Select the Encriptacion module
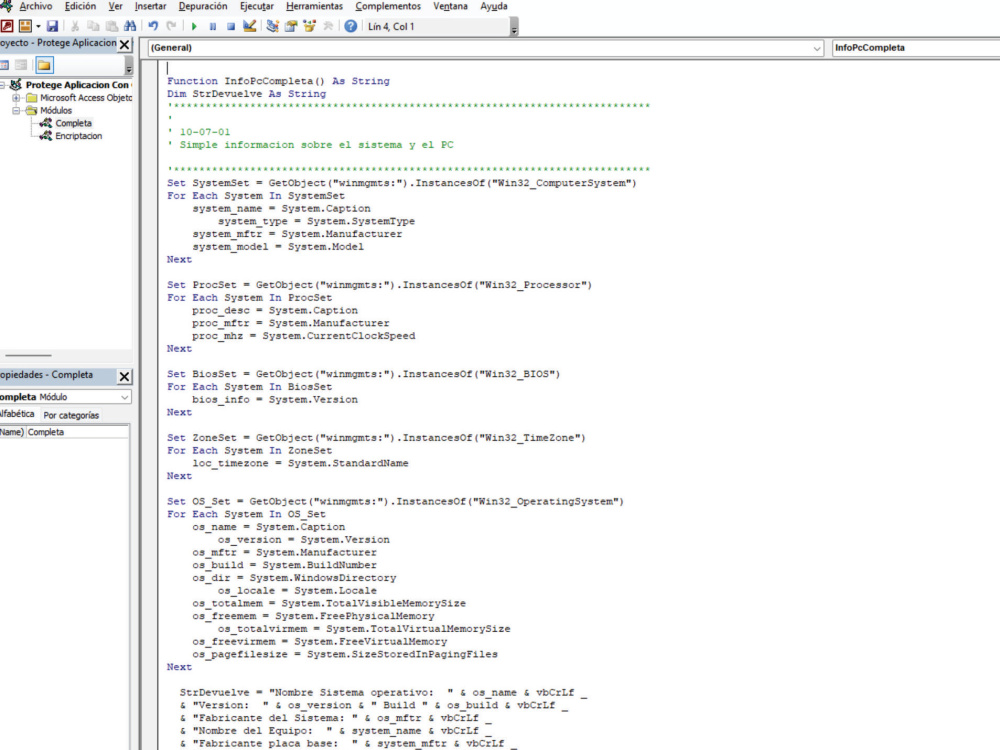This screenshot has height=750, width=1000. pos(78,136)
